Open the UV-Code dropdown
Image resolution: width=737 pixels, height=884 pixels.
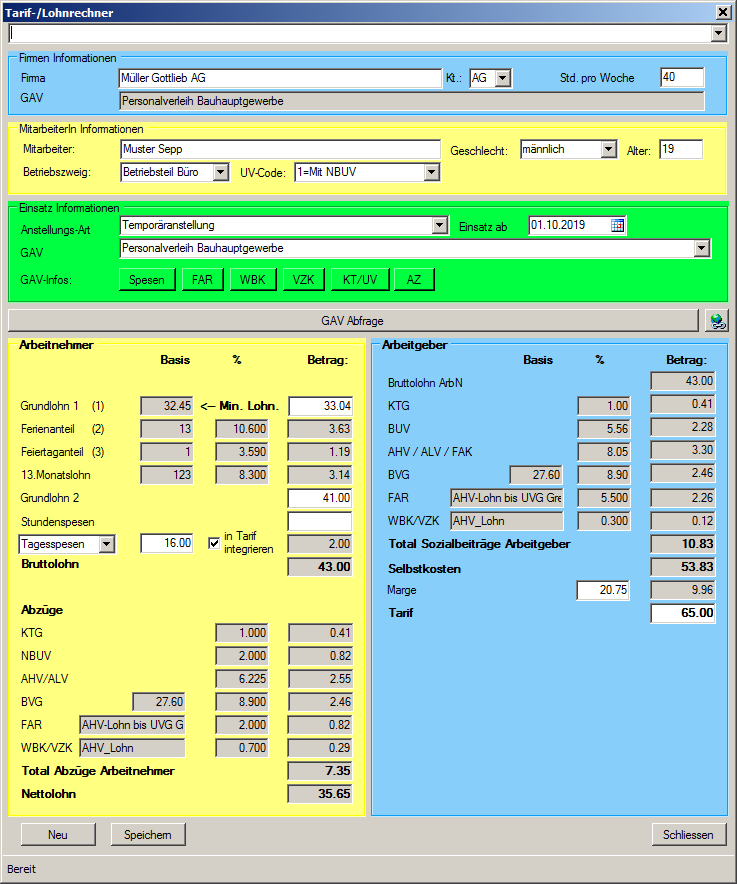(431, 172)
